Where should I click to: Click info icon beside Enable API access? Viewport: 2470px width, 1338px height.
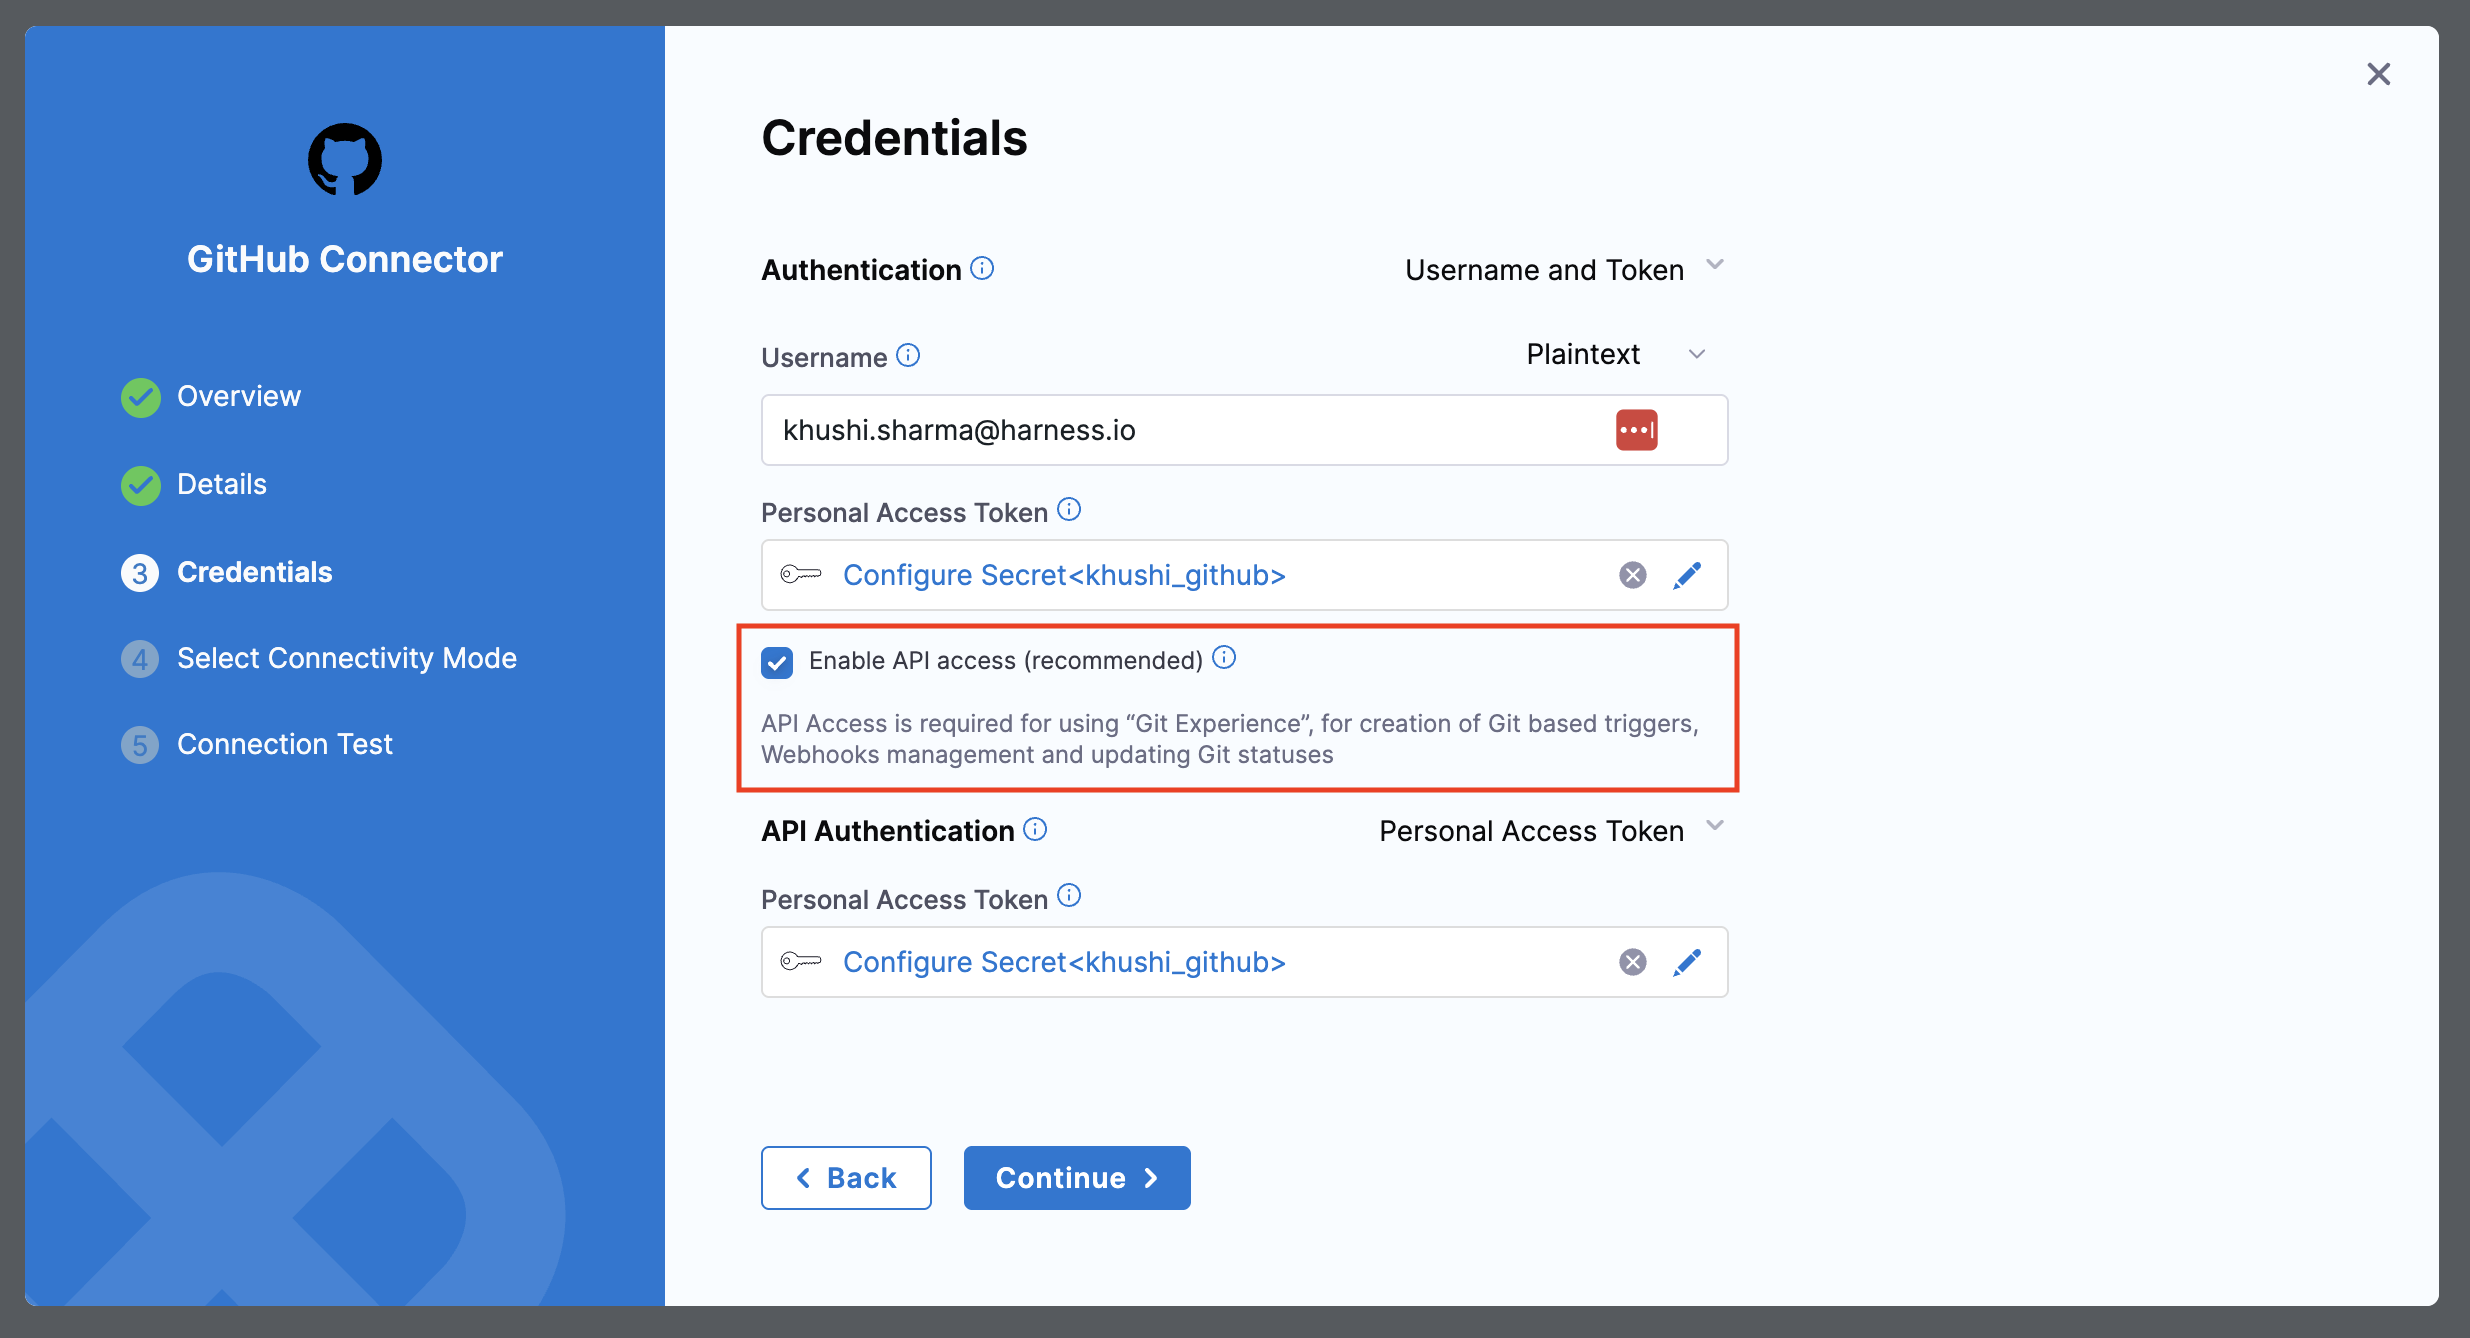[x=1224, y=658]
